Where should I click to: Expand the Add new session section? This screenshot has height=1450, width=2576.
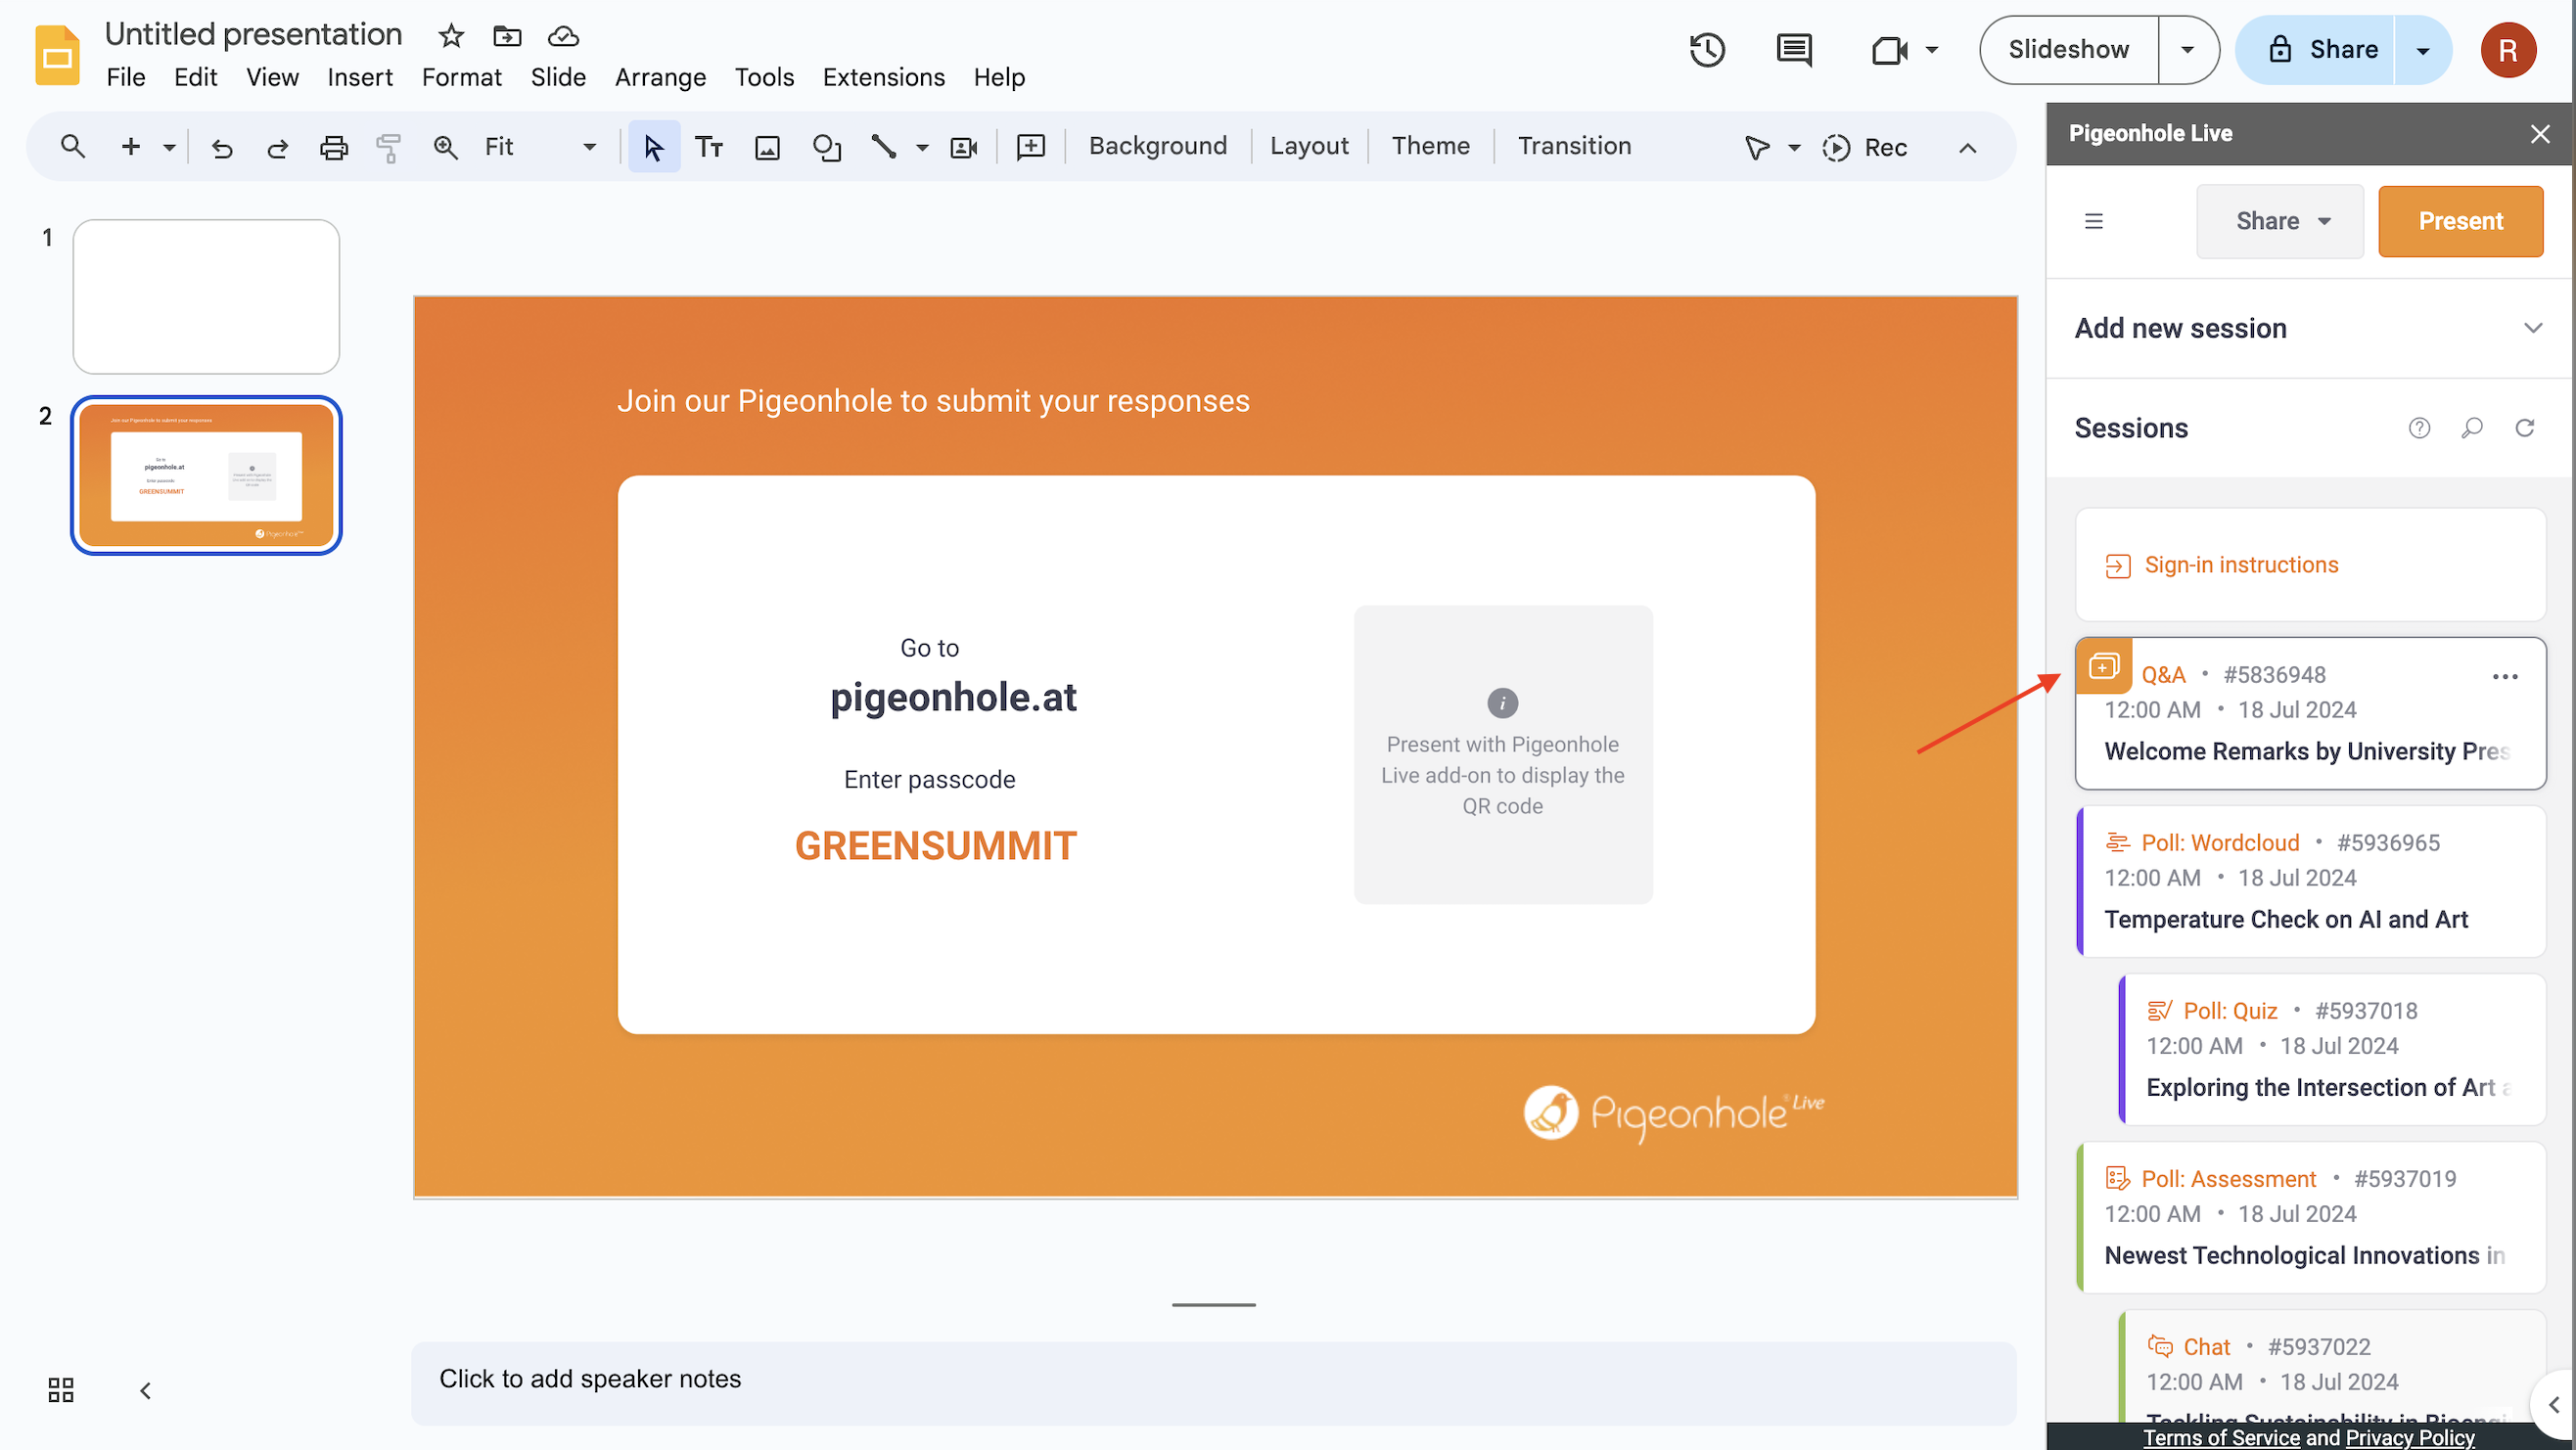point(2308,328)
